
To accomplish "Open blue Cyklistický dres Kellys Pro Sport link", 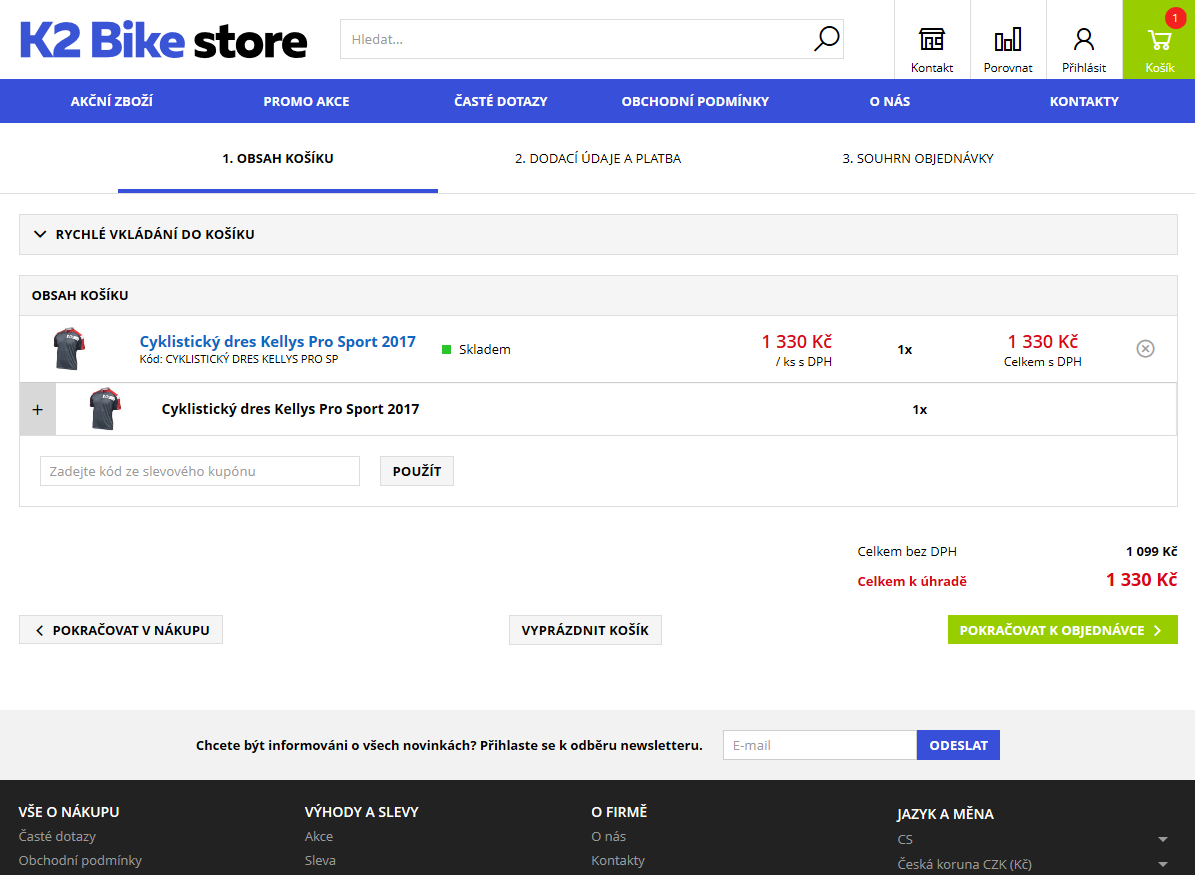I will (x=277, y=341).
